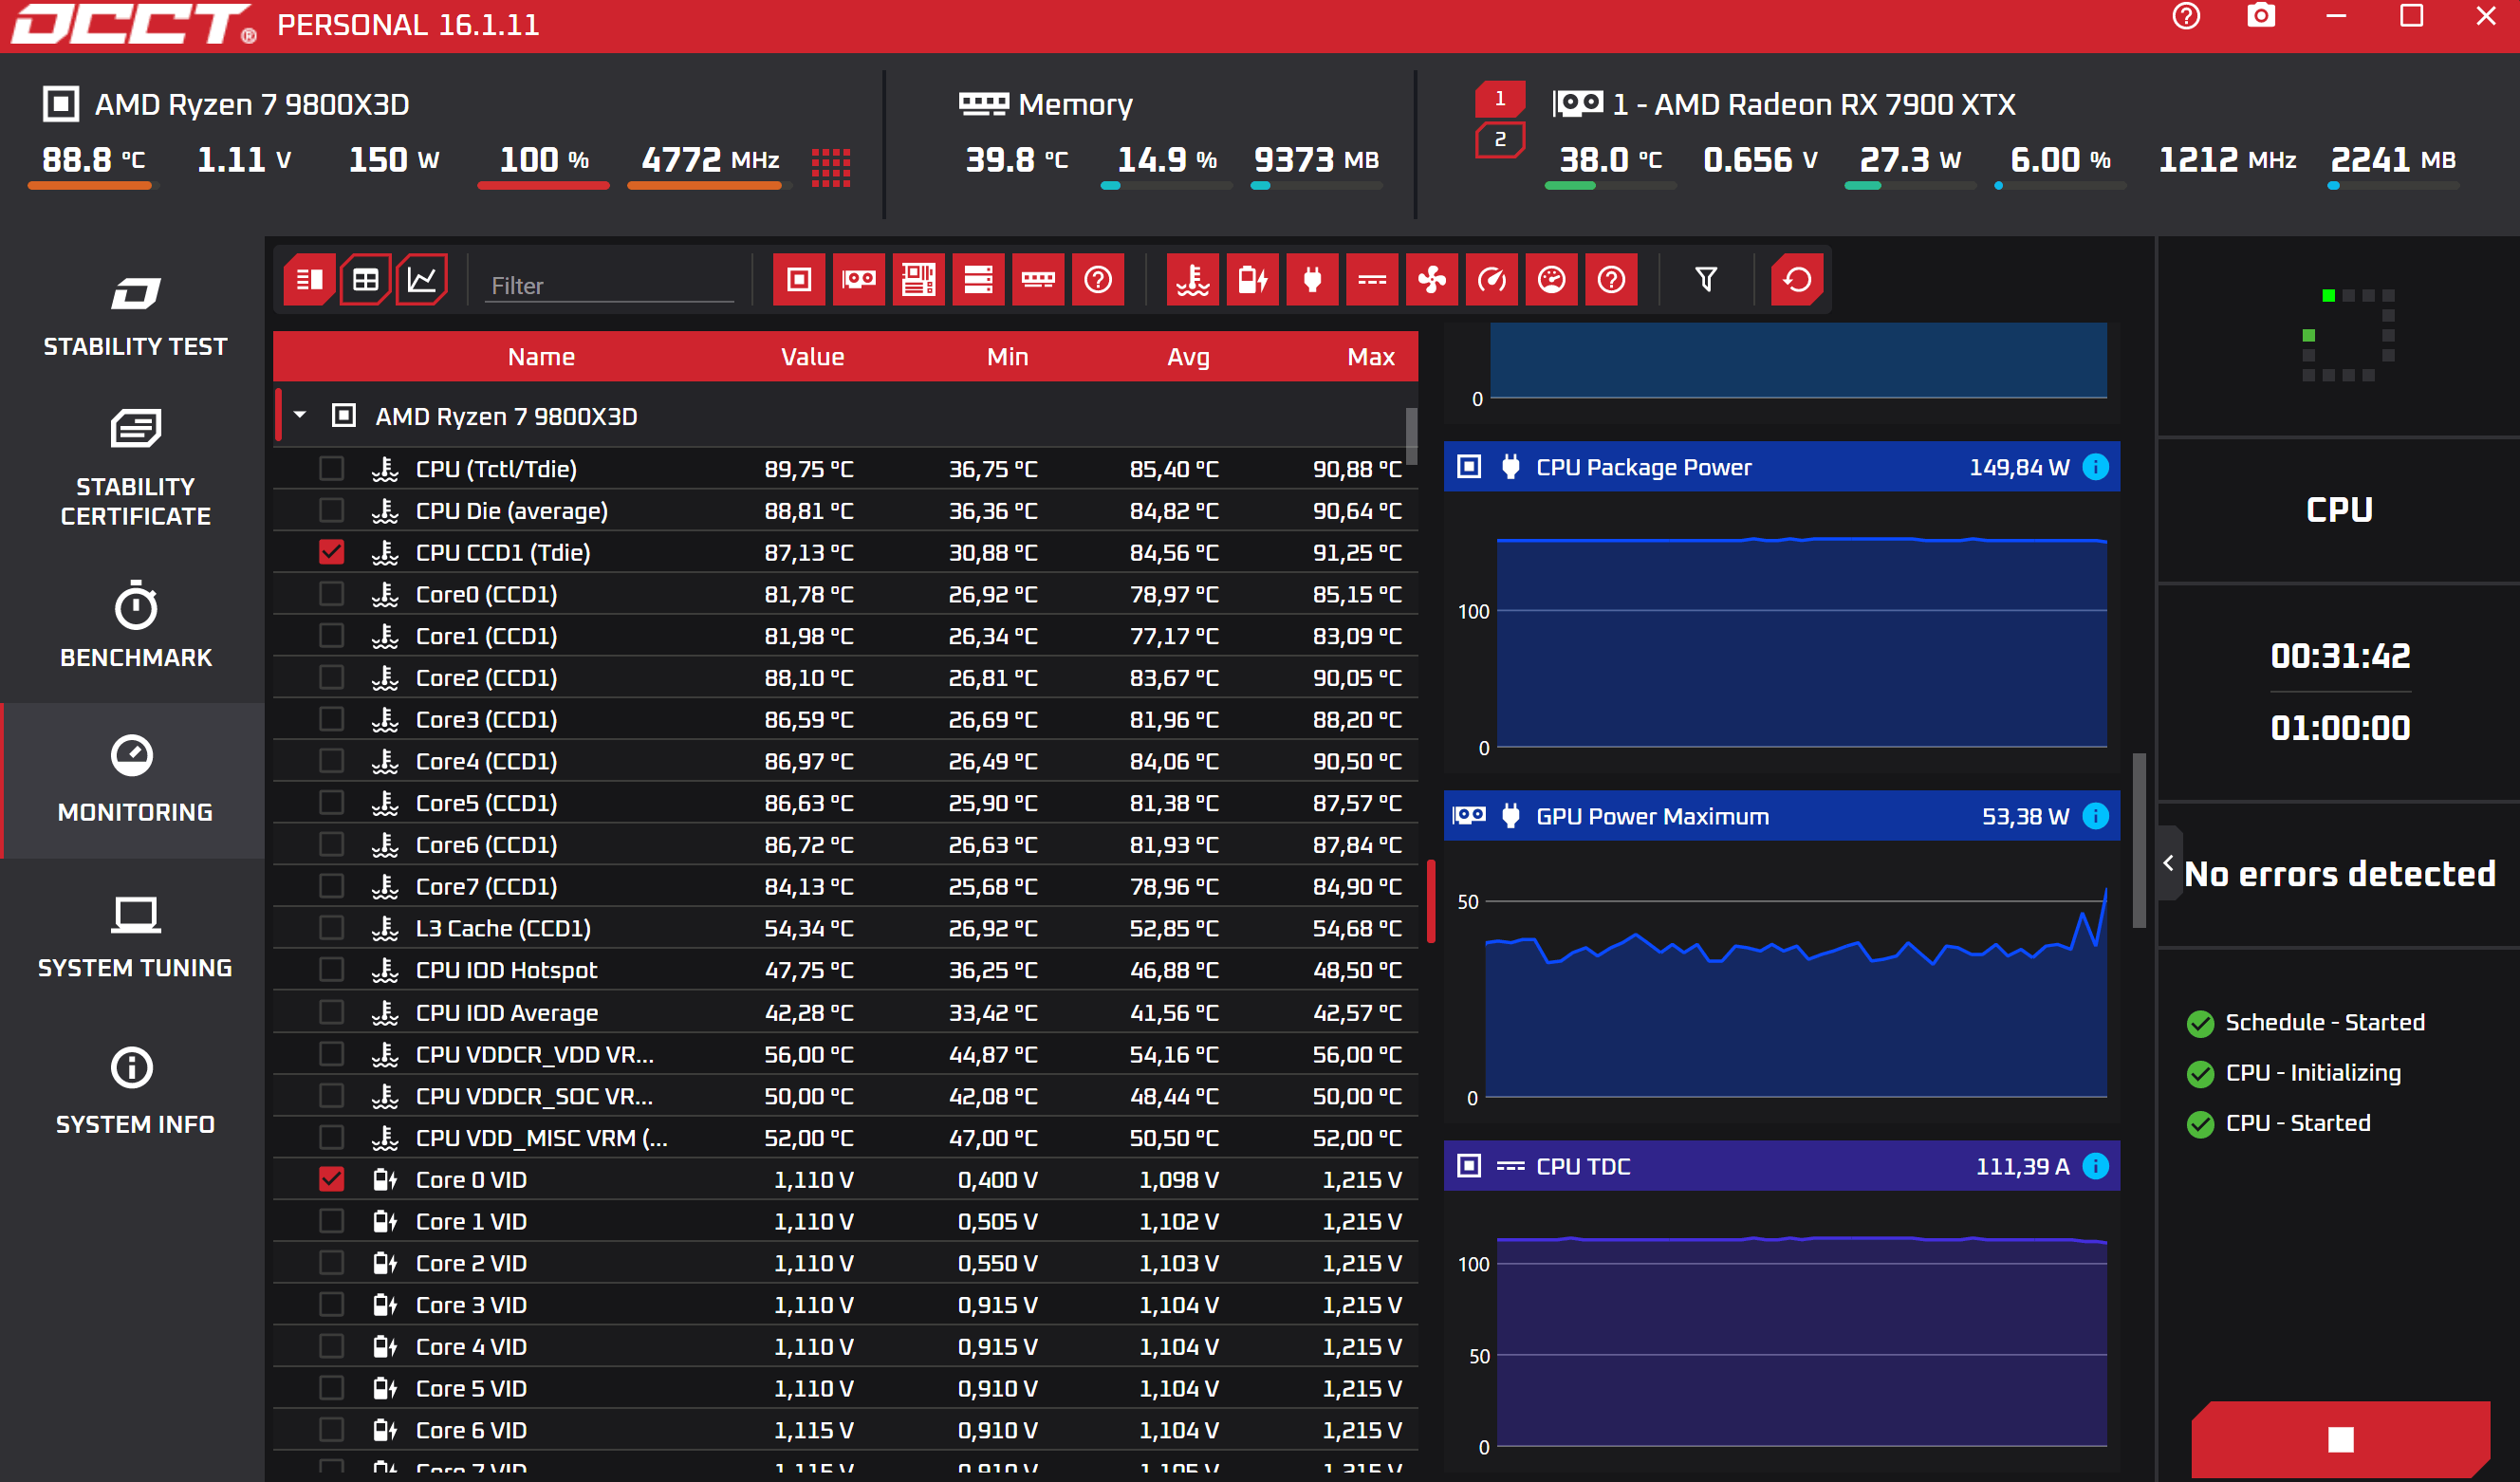Click the reset circular-arrow icon in toolbar
The width and height of the screenshot is (2520, 1482).
pos(1797,280)
